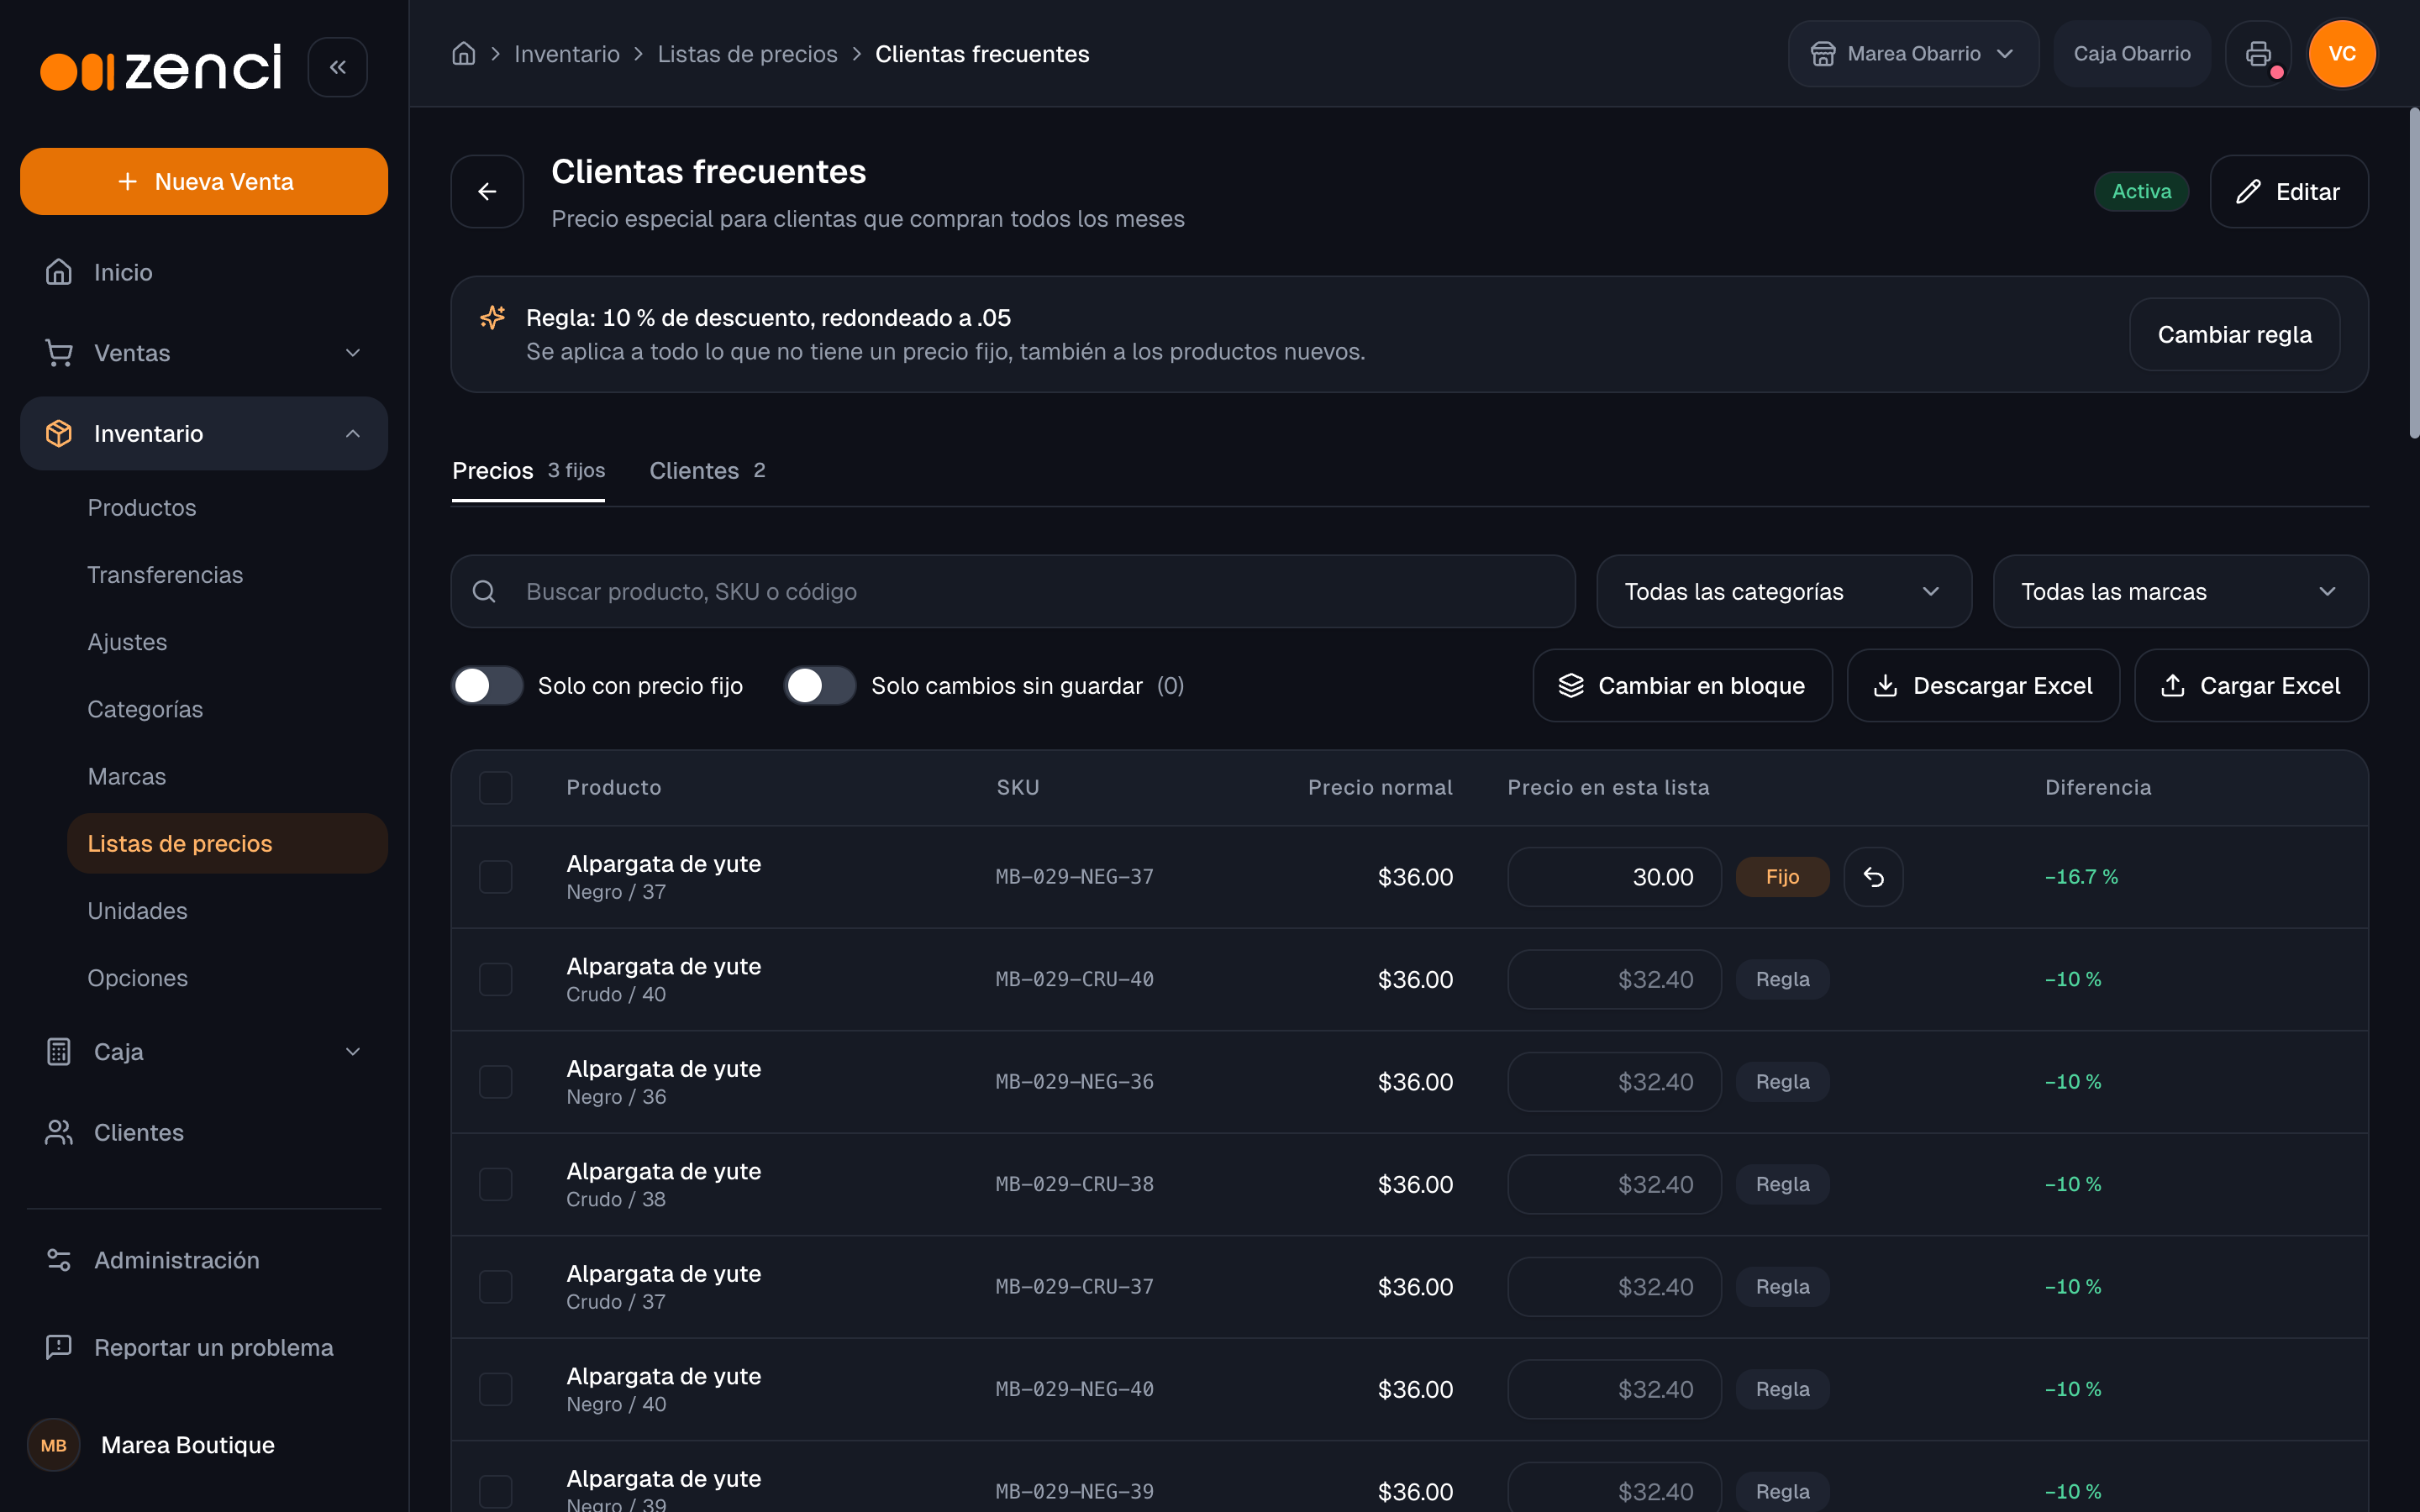Check the row for MB-029-NEG-37

tap(495, 877)
